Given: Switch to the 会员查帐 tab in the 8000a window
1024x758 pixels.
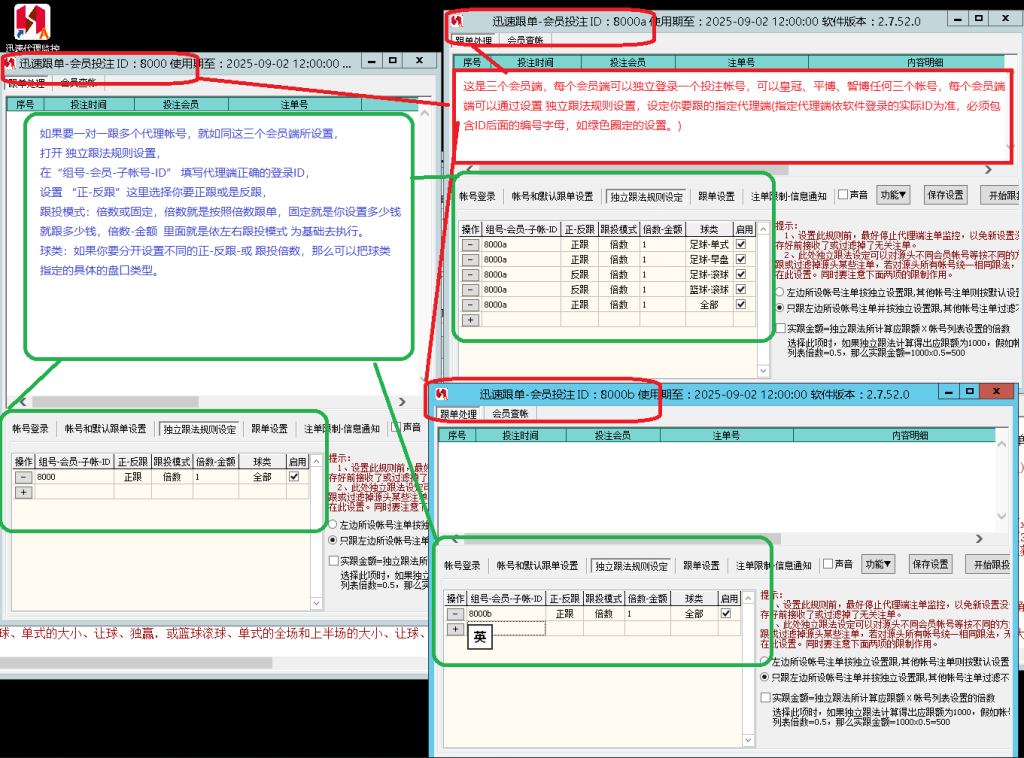Looking at the screenshot, I should pos(525,41).
